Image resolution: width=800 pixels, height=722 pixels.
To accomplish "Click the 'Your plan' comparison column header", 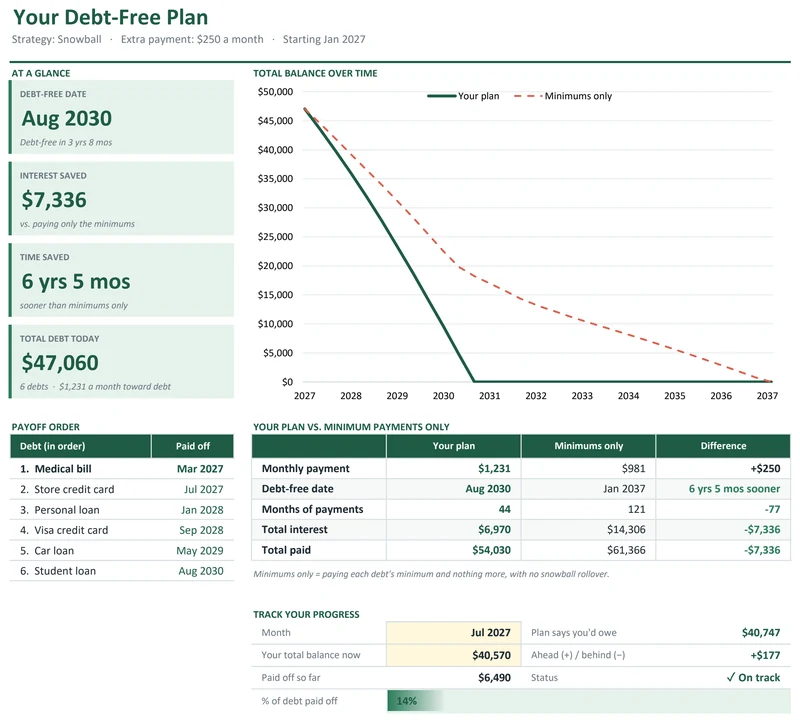I will (x=454, y=446).
